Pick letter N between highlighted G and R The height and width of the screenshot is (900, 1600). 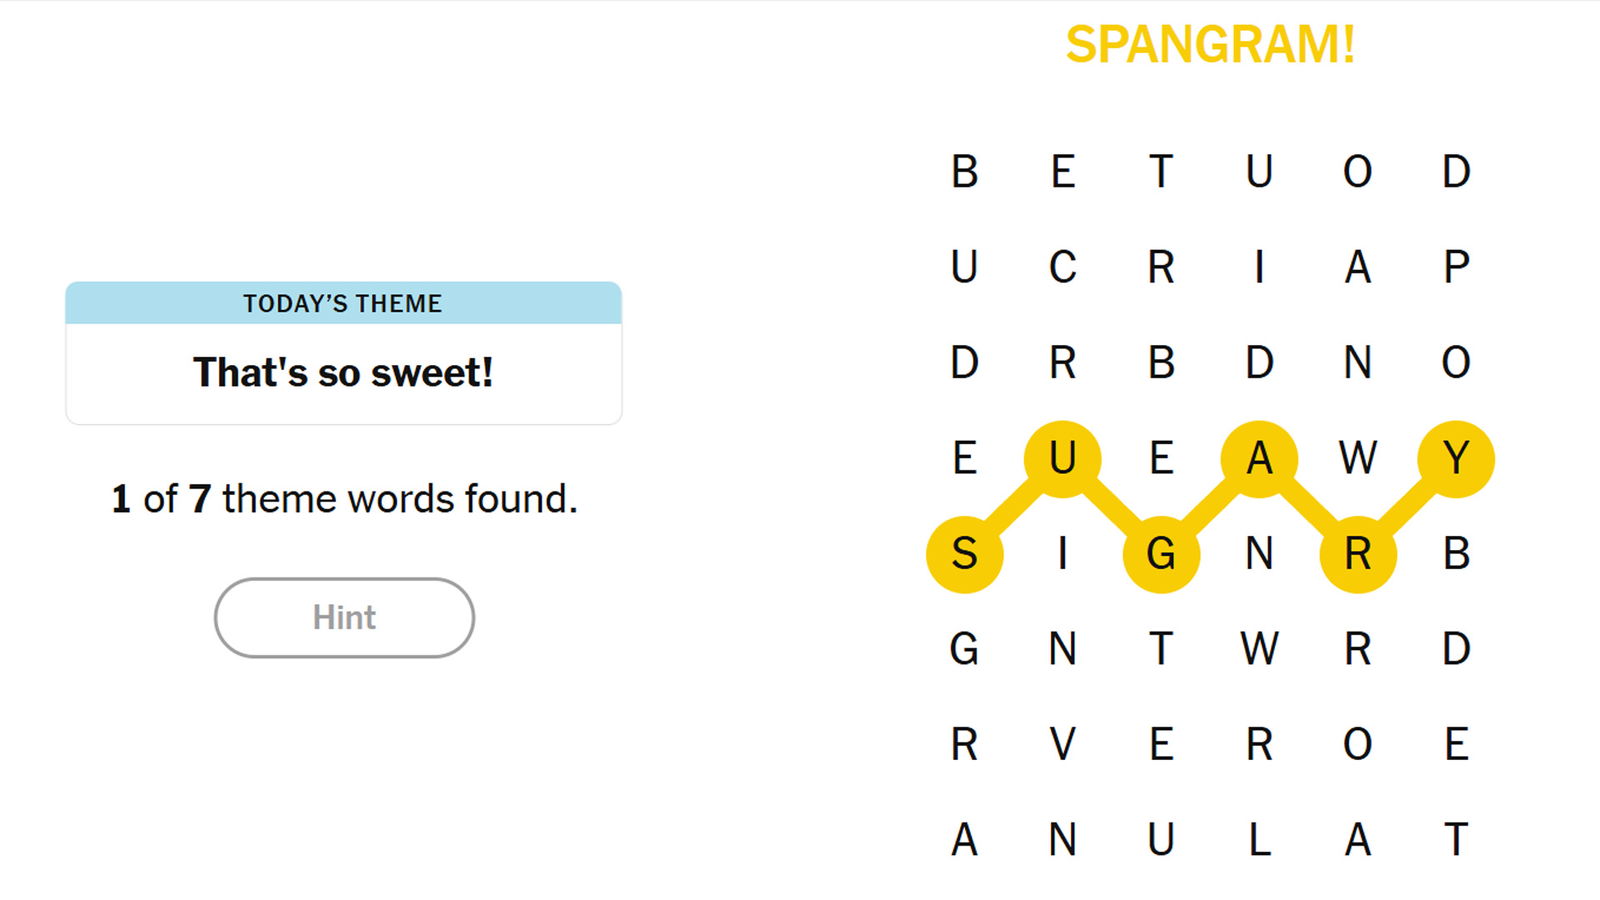1259,554
